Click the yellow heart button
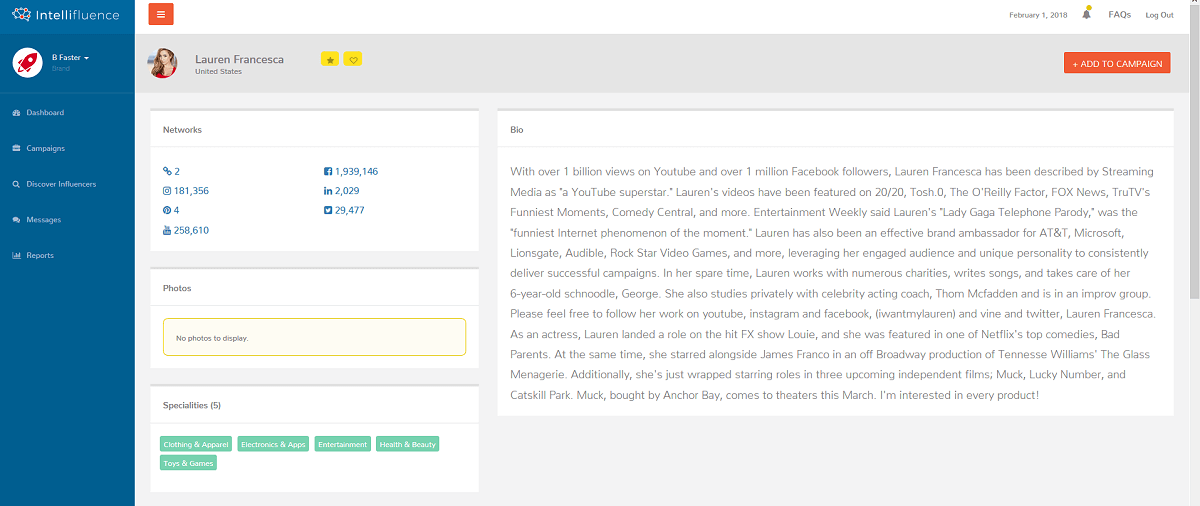The image size is (1200, 506). tap(353, 59)
